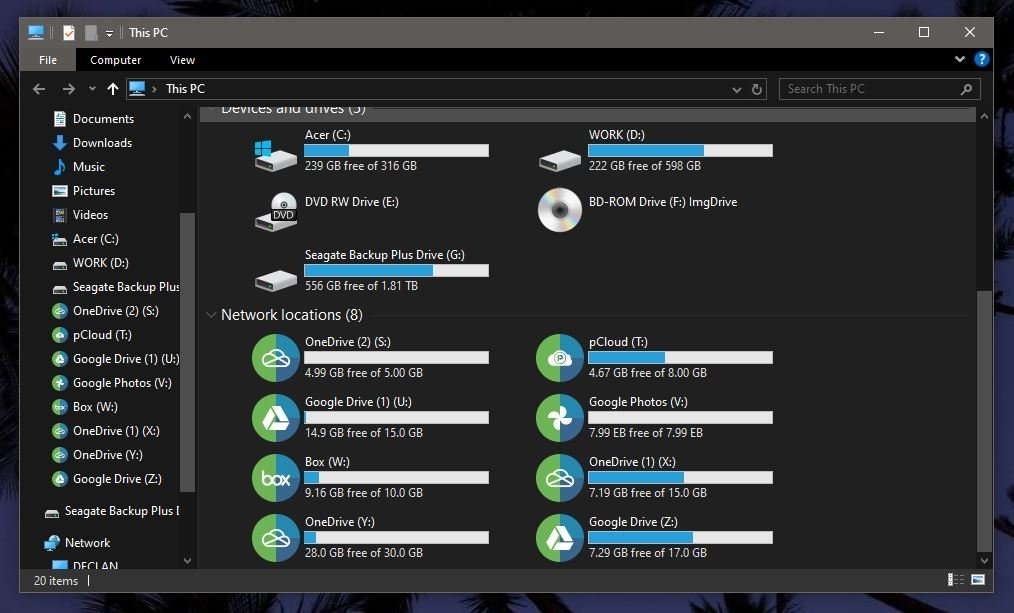Open the View ribbon tab
1014x613 pixels.
point(182,60)
